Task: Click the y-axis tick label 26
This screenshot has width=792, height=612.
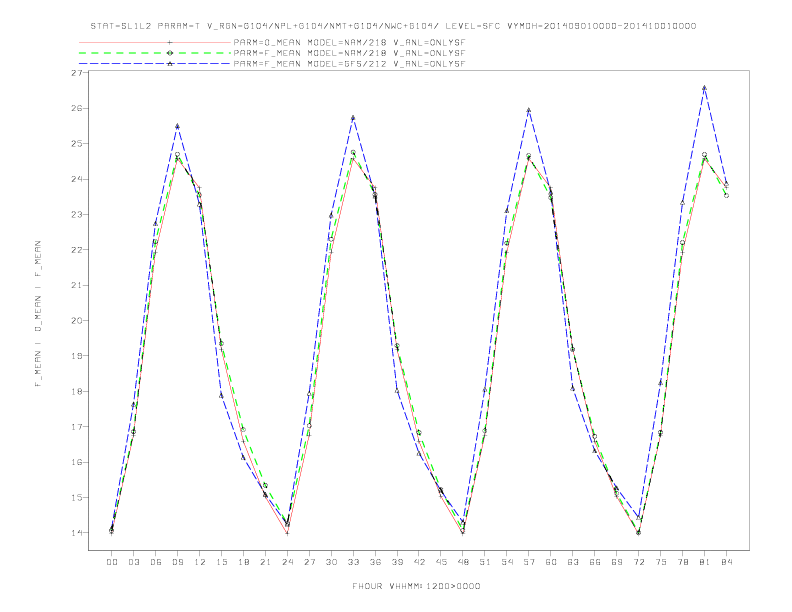Action: (76, 109)
